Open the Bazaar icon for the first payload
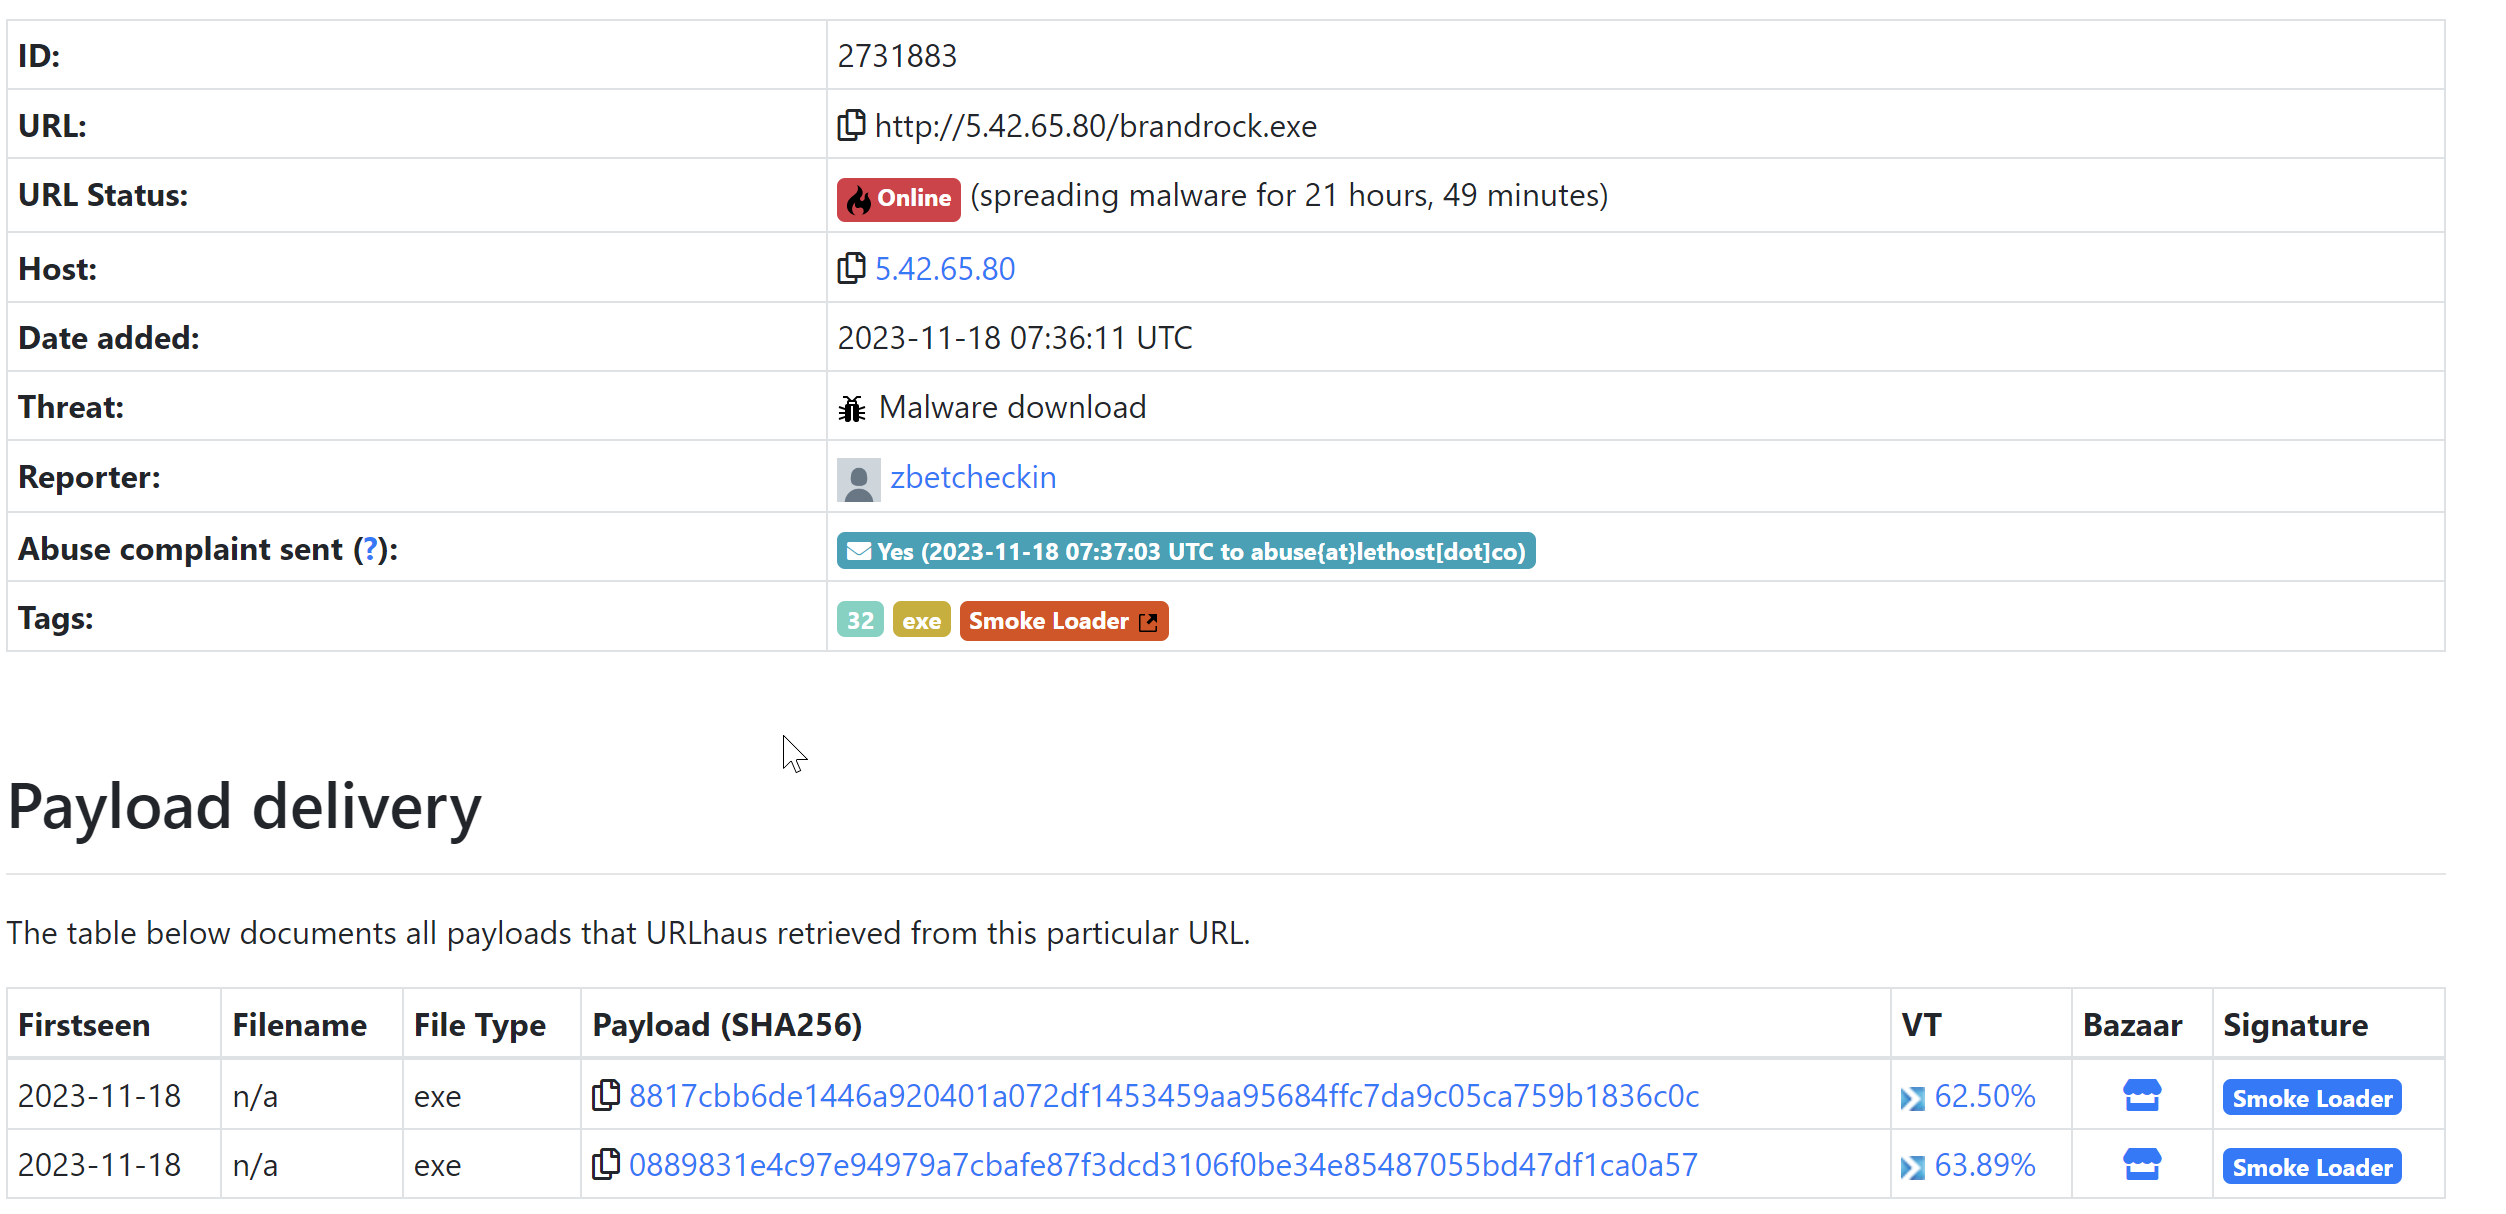This screenshot has height=1214, width=2506. (2141, 1096)
